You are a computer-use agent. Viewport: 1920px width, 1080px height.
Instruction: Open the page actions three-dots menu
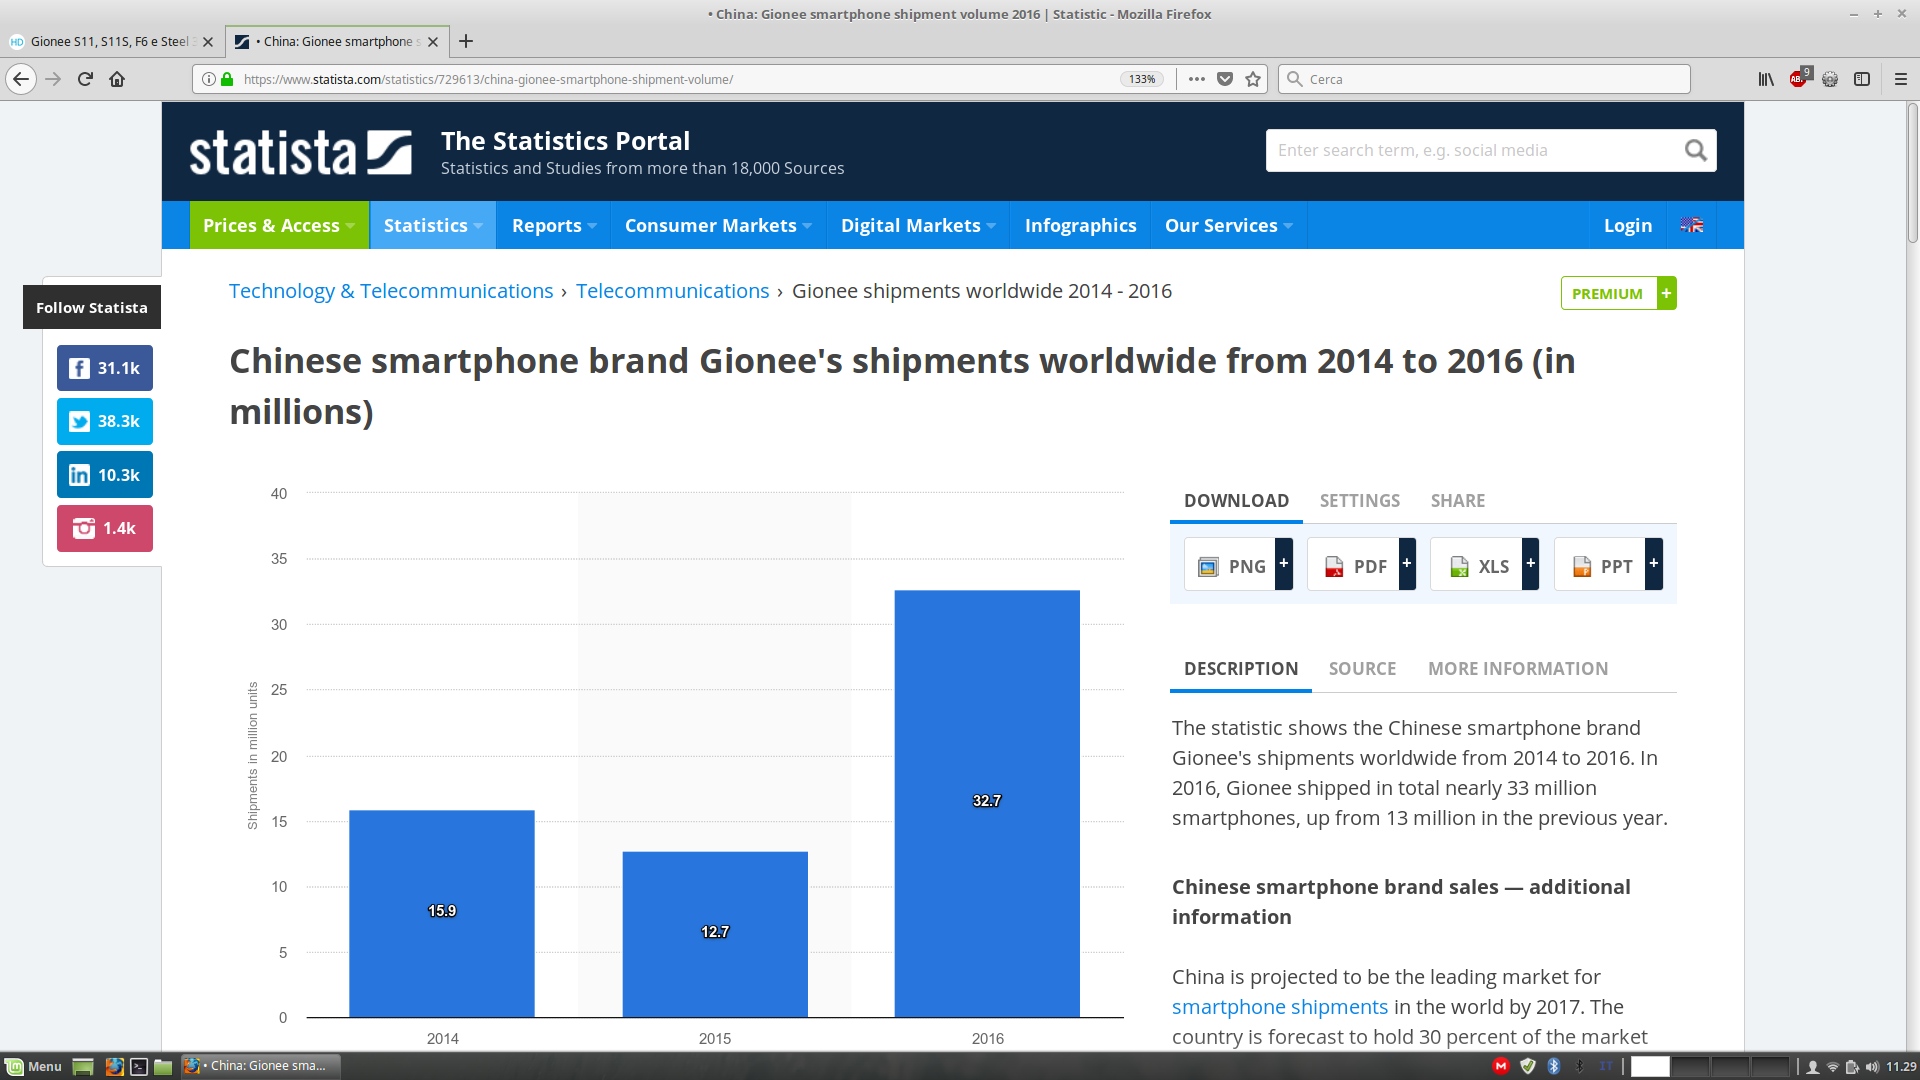pos(1196,79)
